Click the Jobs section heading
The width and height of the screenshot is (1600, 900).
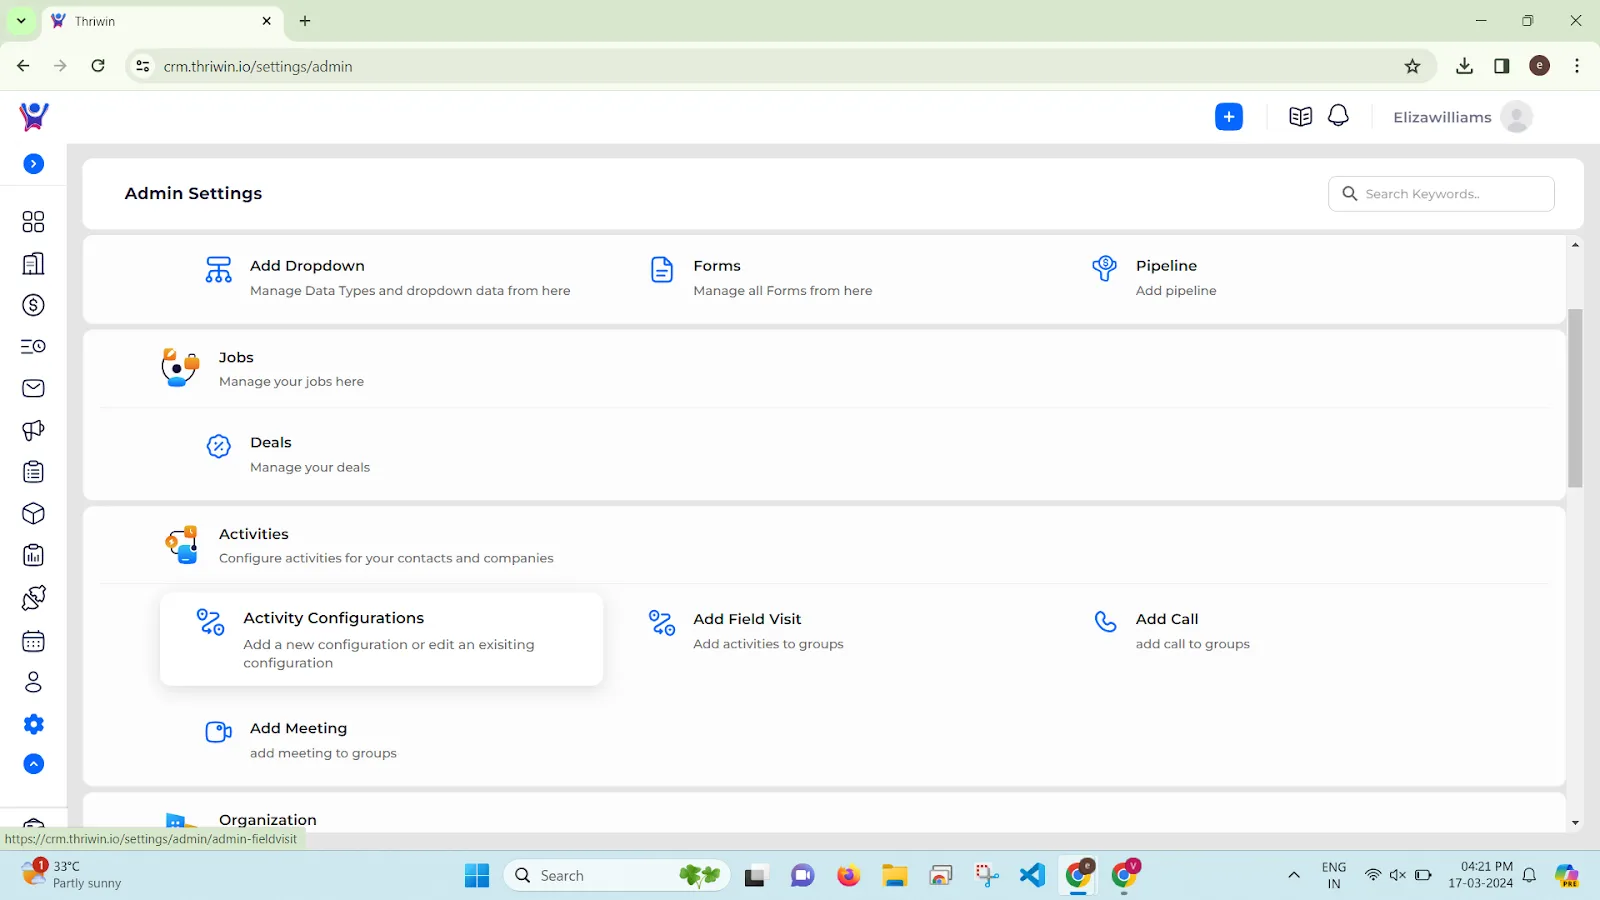click(x=236, y=357)
